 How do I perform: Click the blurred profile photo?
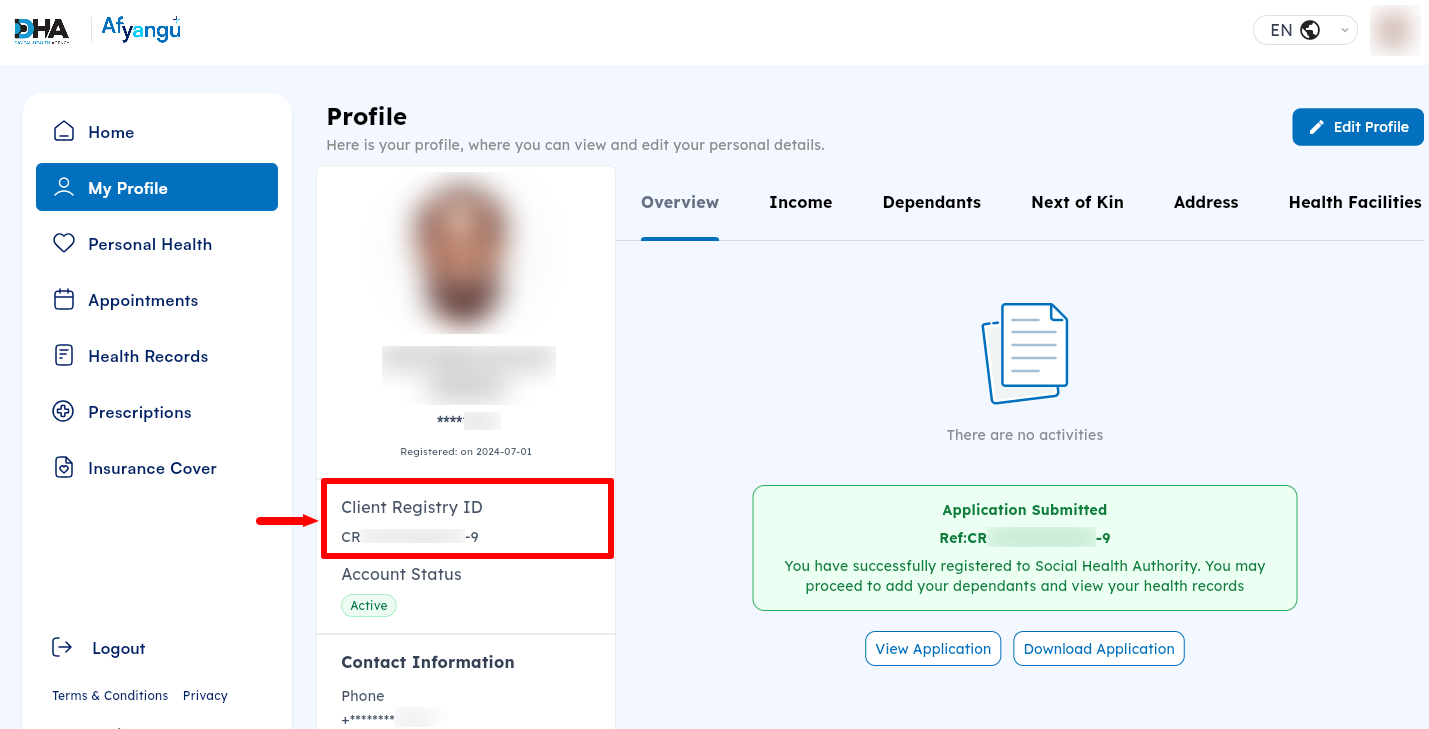point(465,255)
